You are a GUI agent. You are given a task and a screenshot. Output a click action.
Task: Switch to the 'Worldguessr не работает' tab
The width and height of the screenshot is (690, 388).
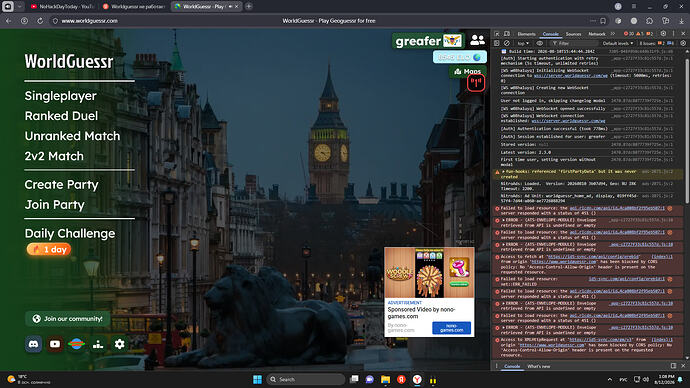134,7
